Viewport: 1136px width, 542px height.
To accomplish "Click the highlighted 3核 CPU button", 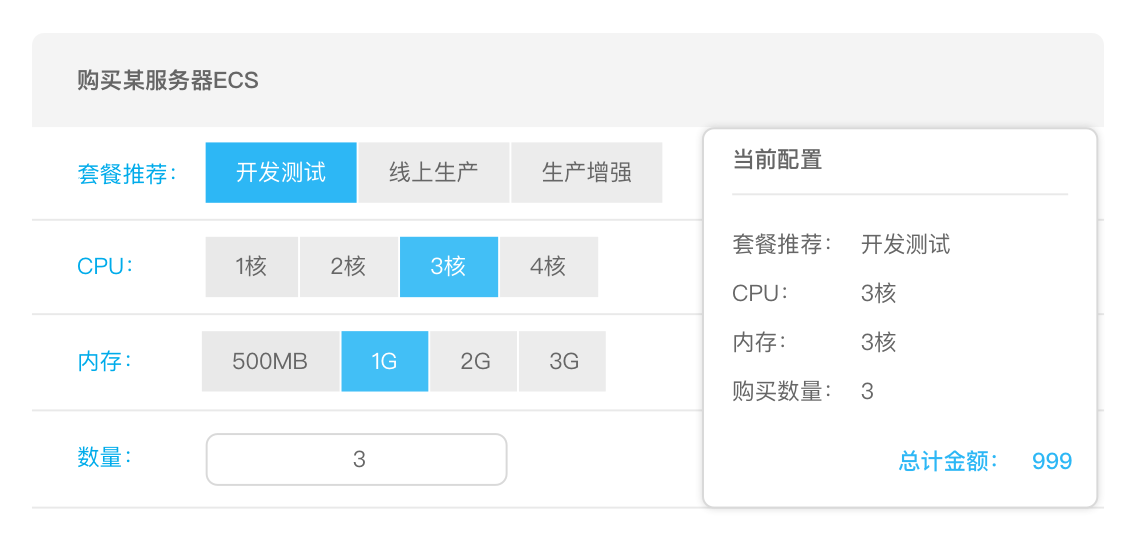I will pyautogui.click(x=448, y=267).
